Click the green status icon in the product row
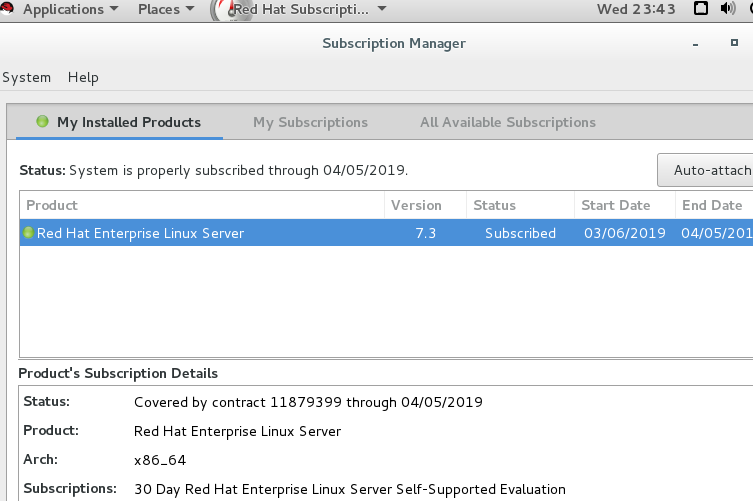This screenshot has height=501, width=753. point(28,232)
